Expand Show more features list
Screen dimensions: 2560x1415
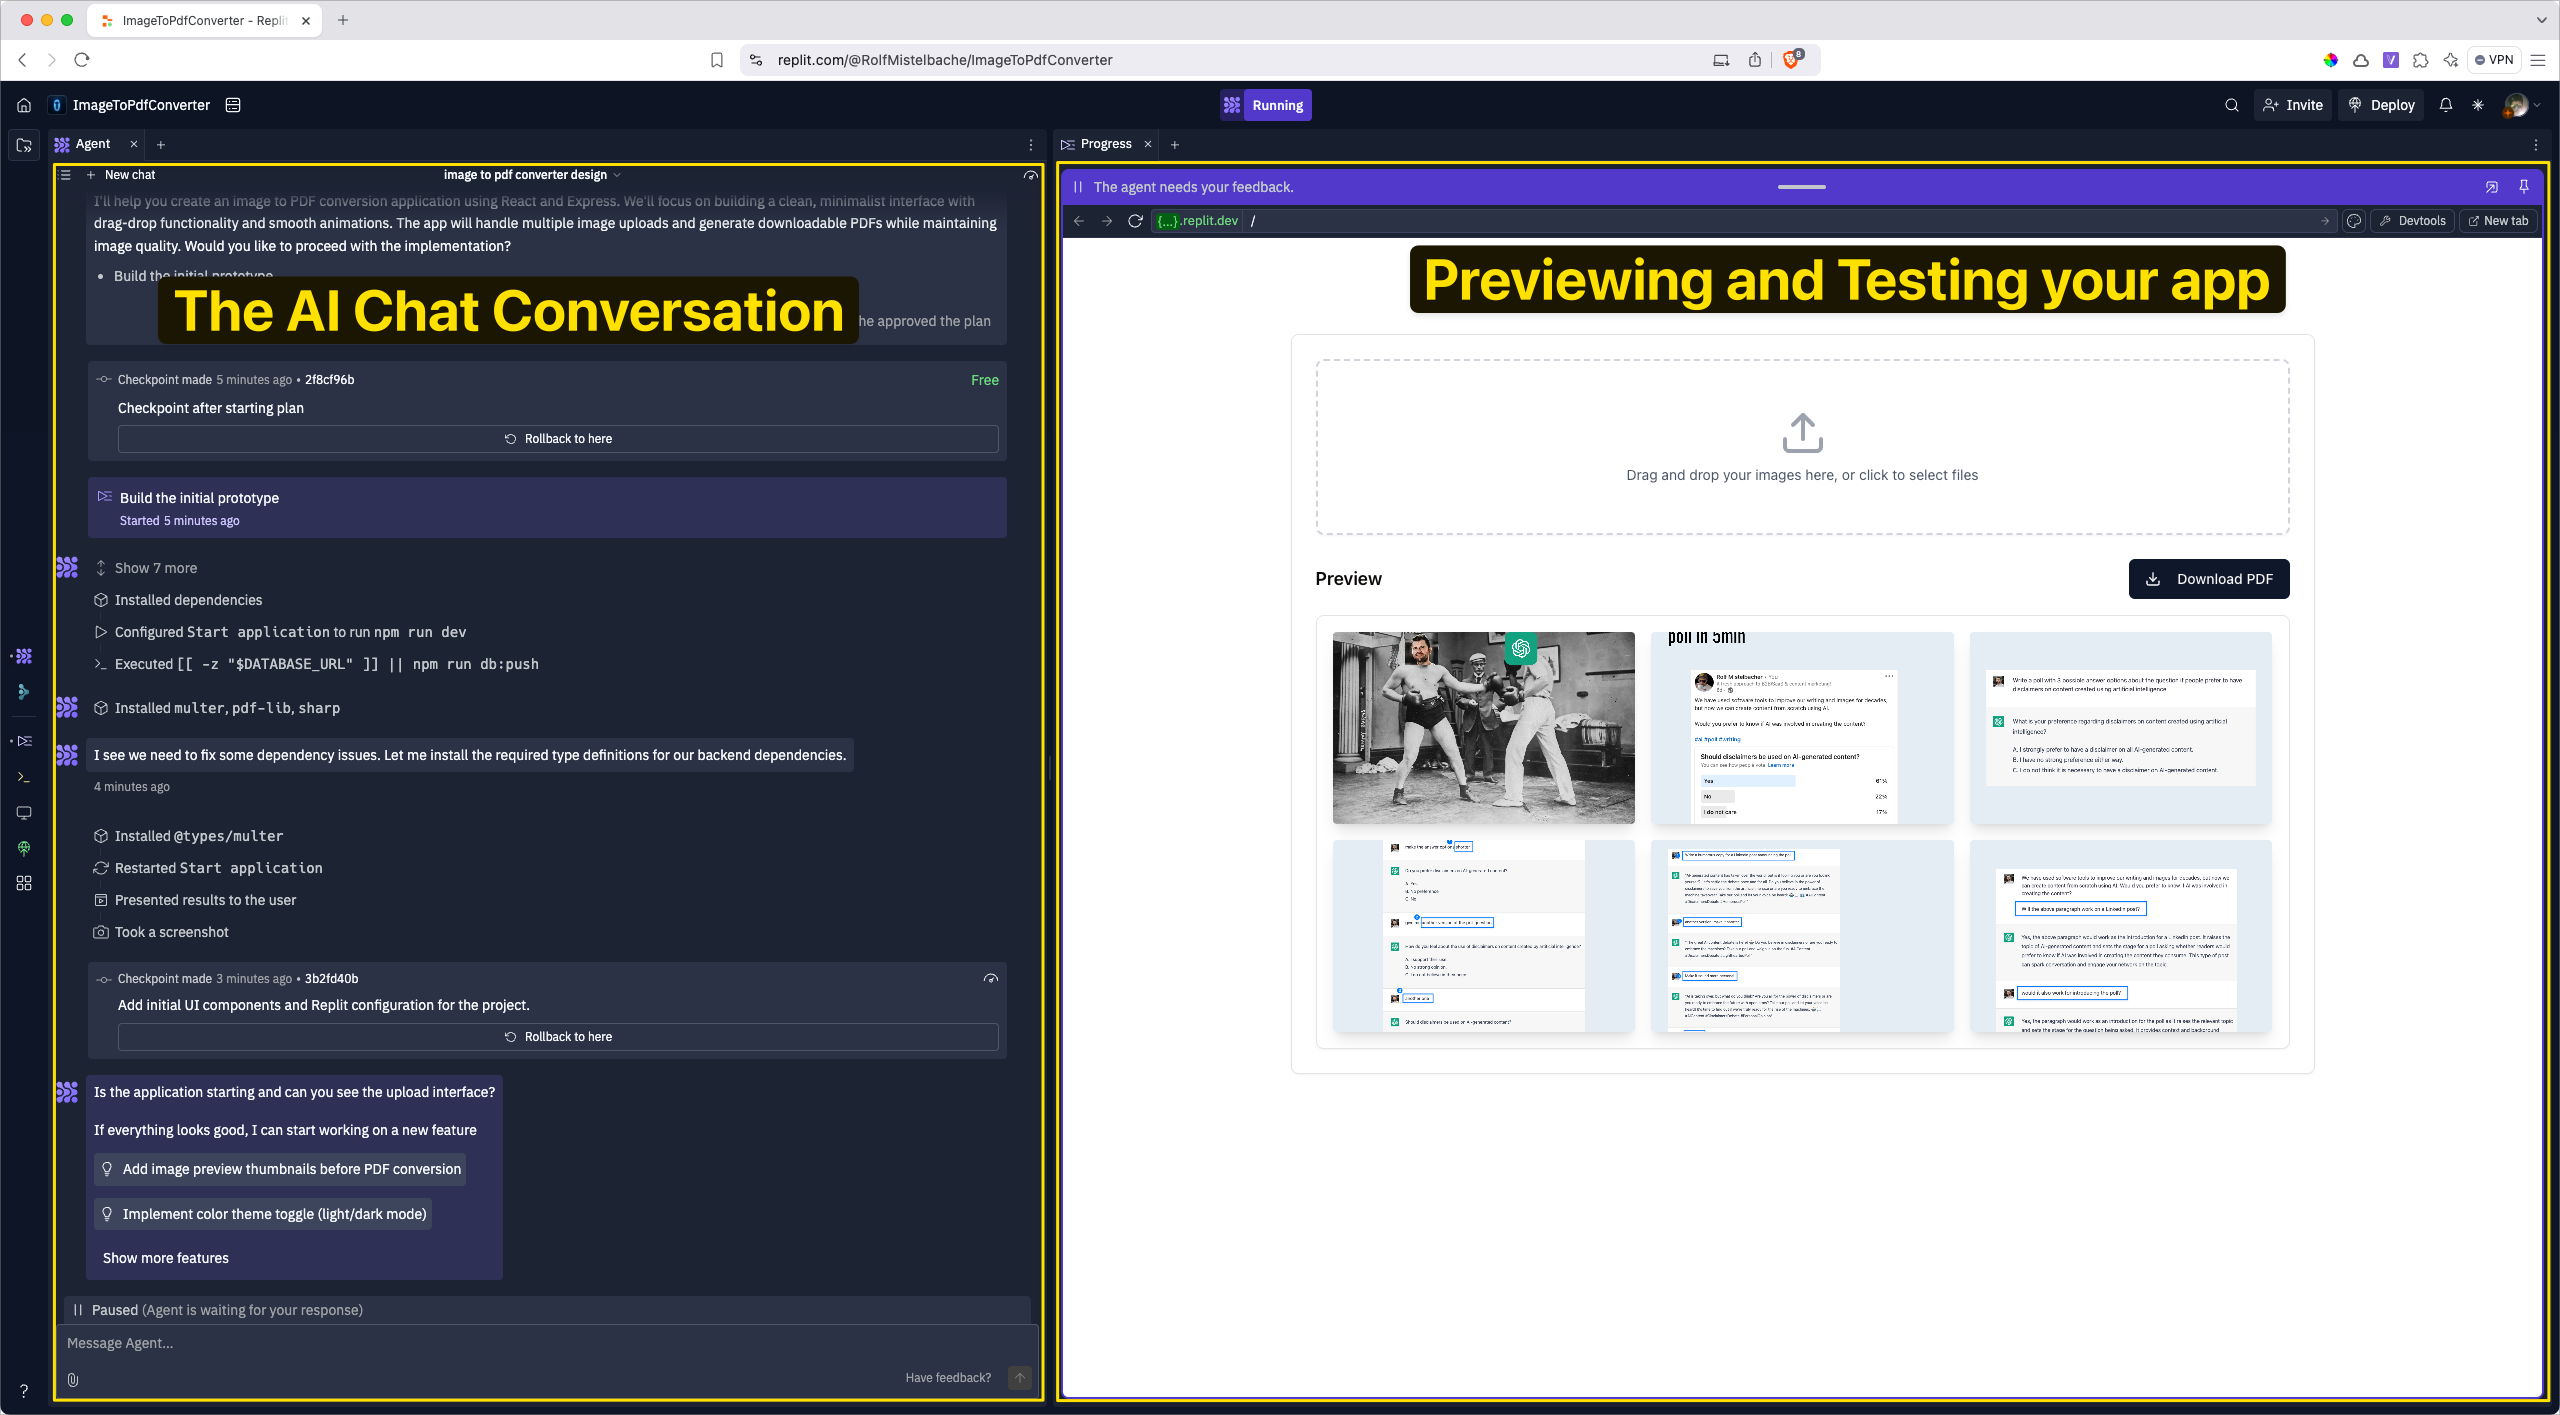[166, 1258]
